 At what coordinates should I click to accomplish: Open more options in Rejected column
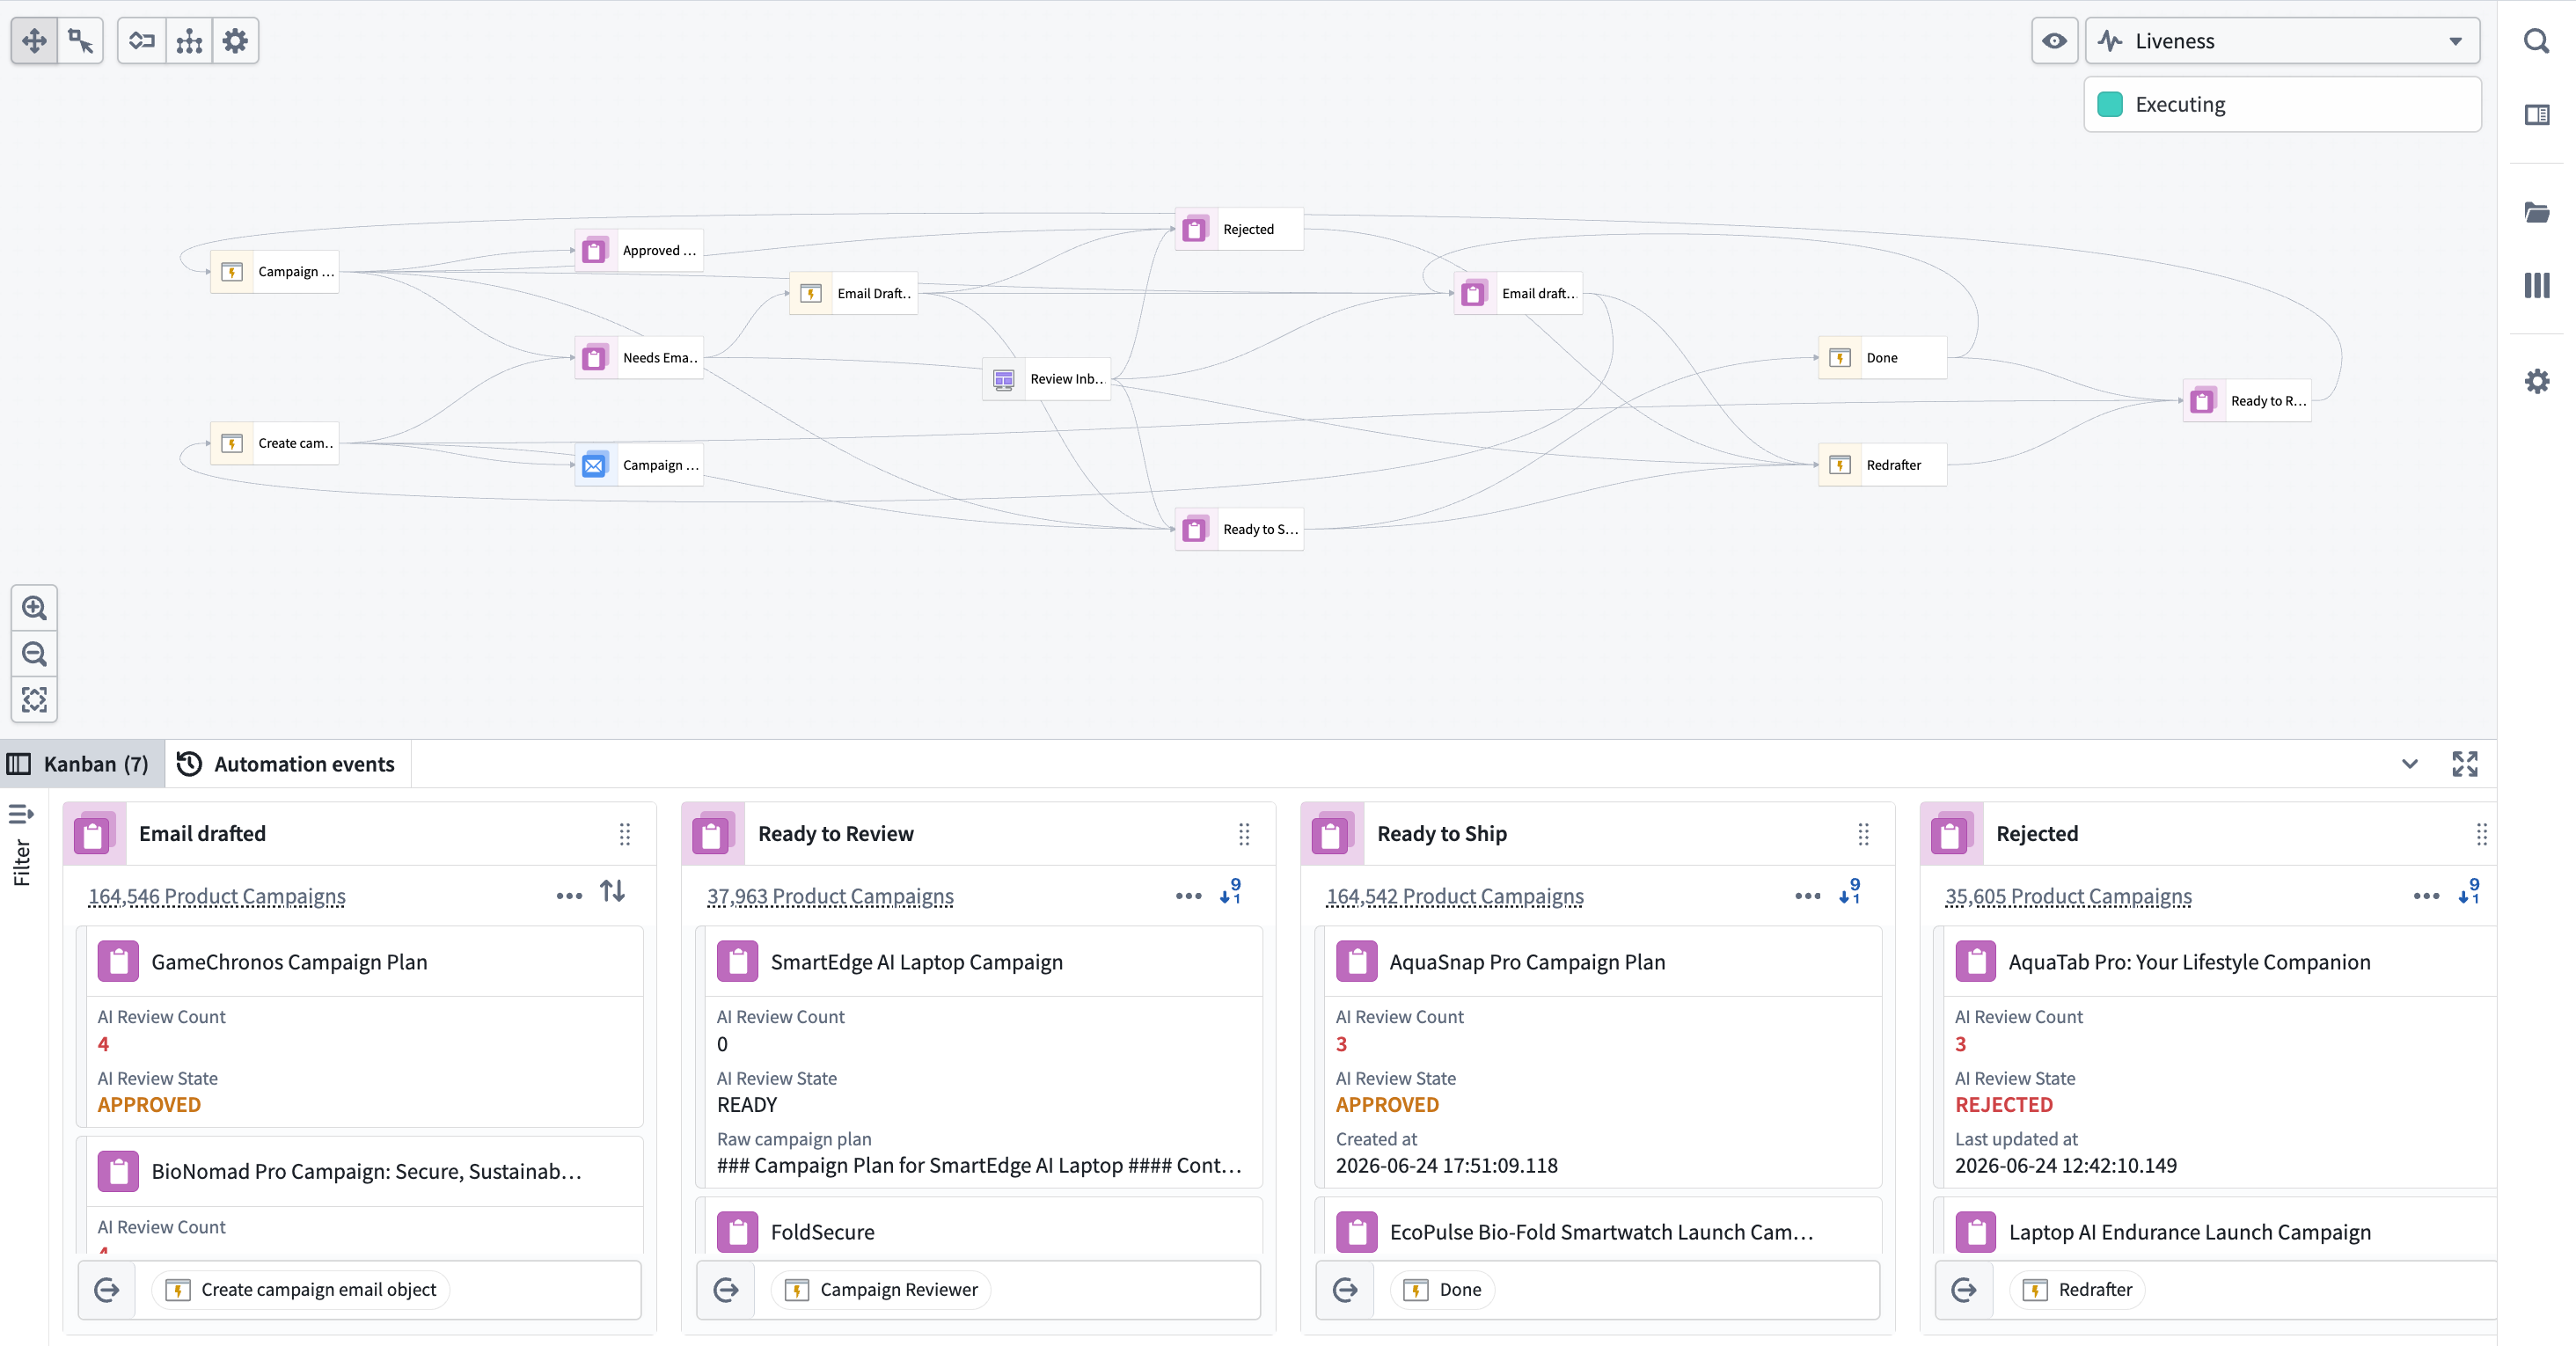pyautogui.click(x=2426, y=896)
